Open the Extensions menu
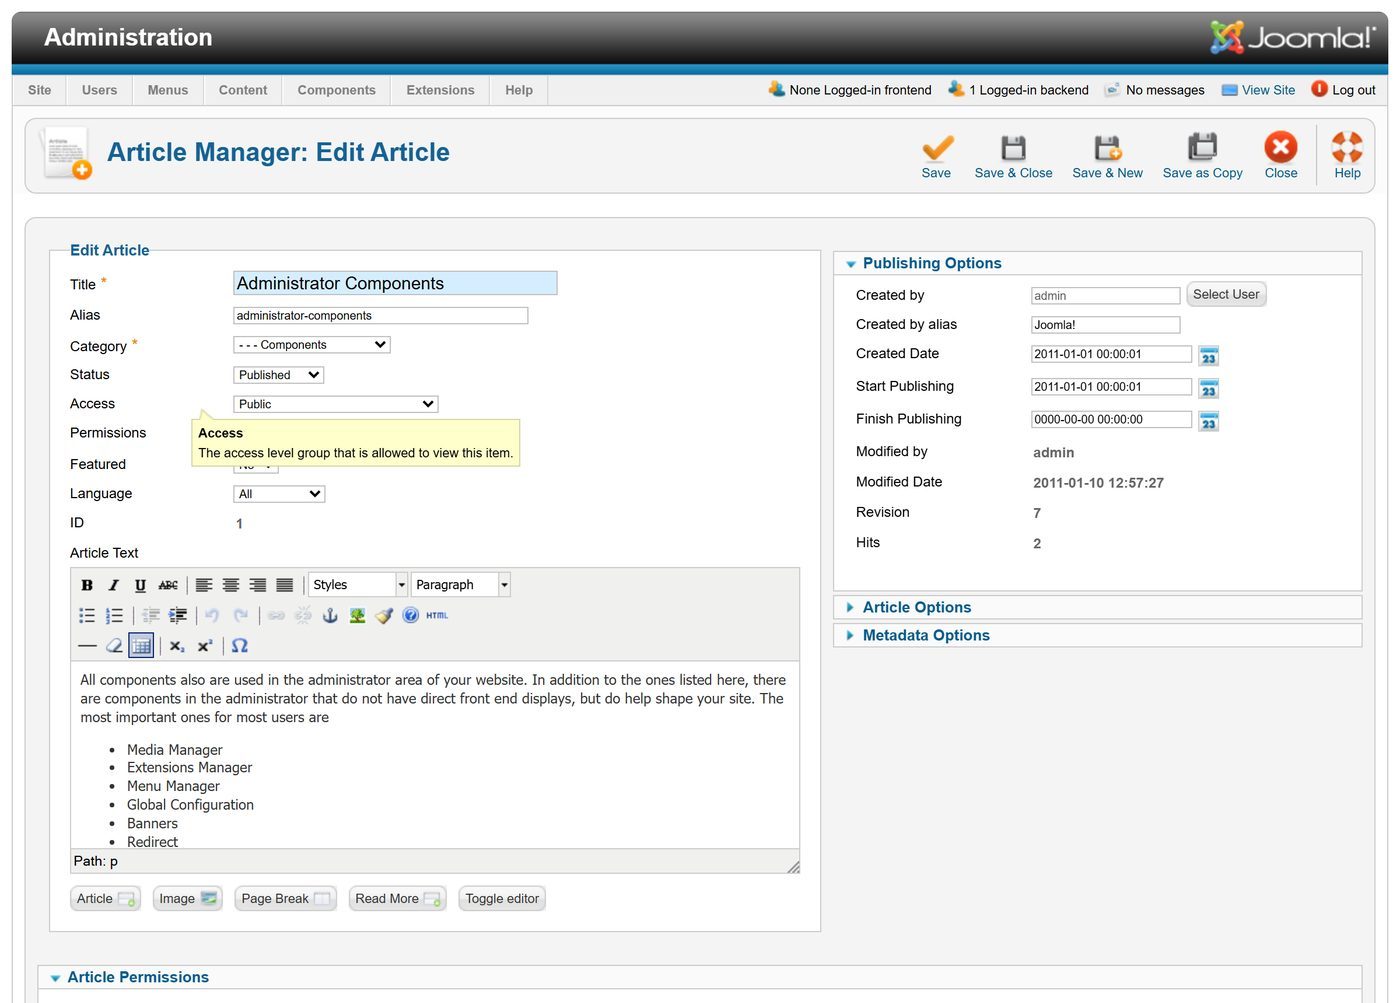1400x1003 pixels. (440, 90)
